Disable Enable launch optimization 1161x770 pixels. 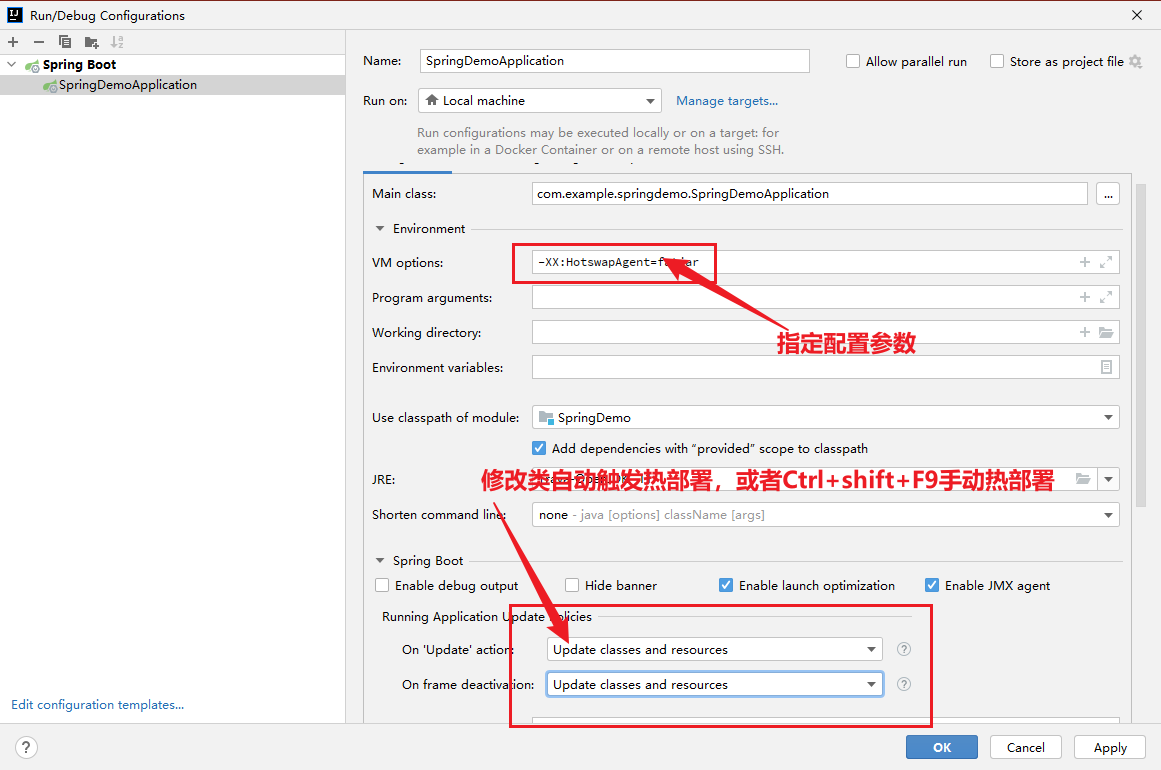tap(726, 585)
